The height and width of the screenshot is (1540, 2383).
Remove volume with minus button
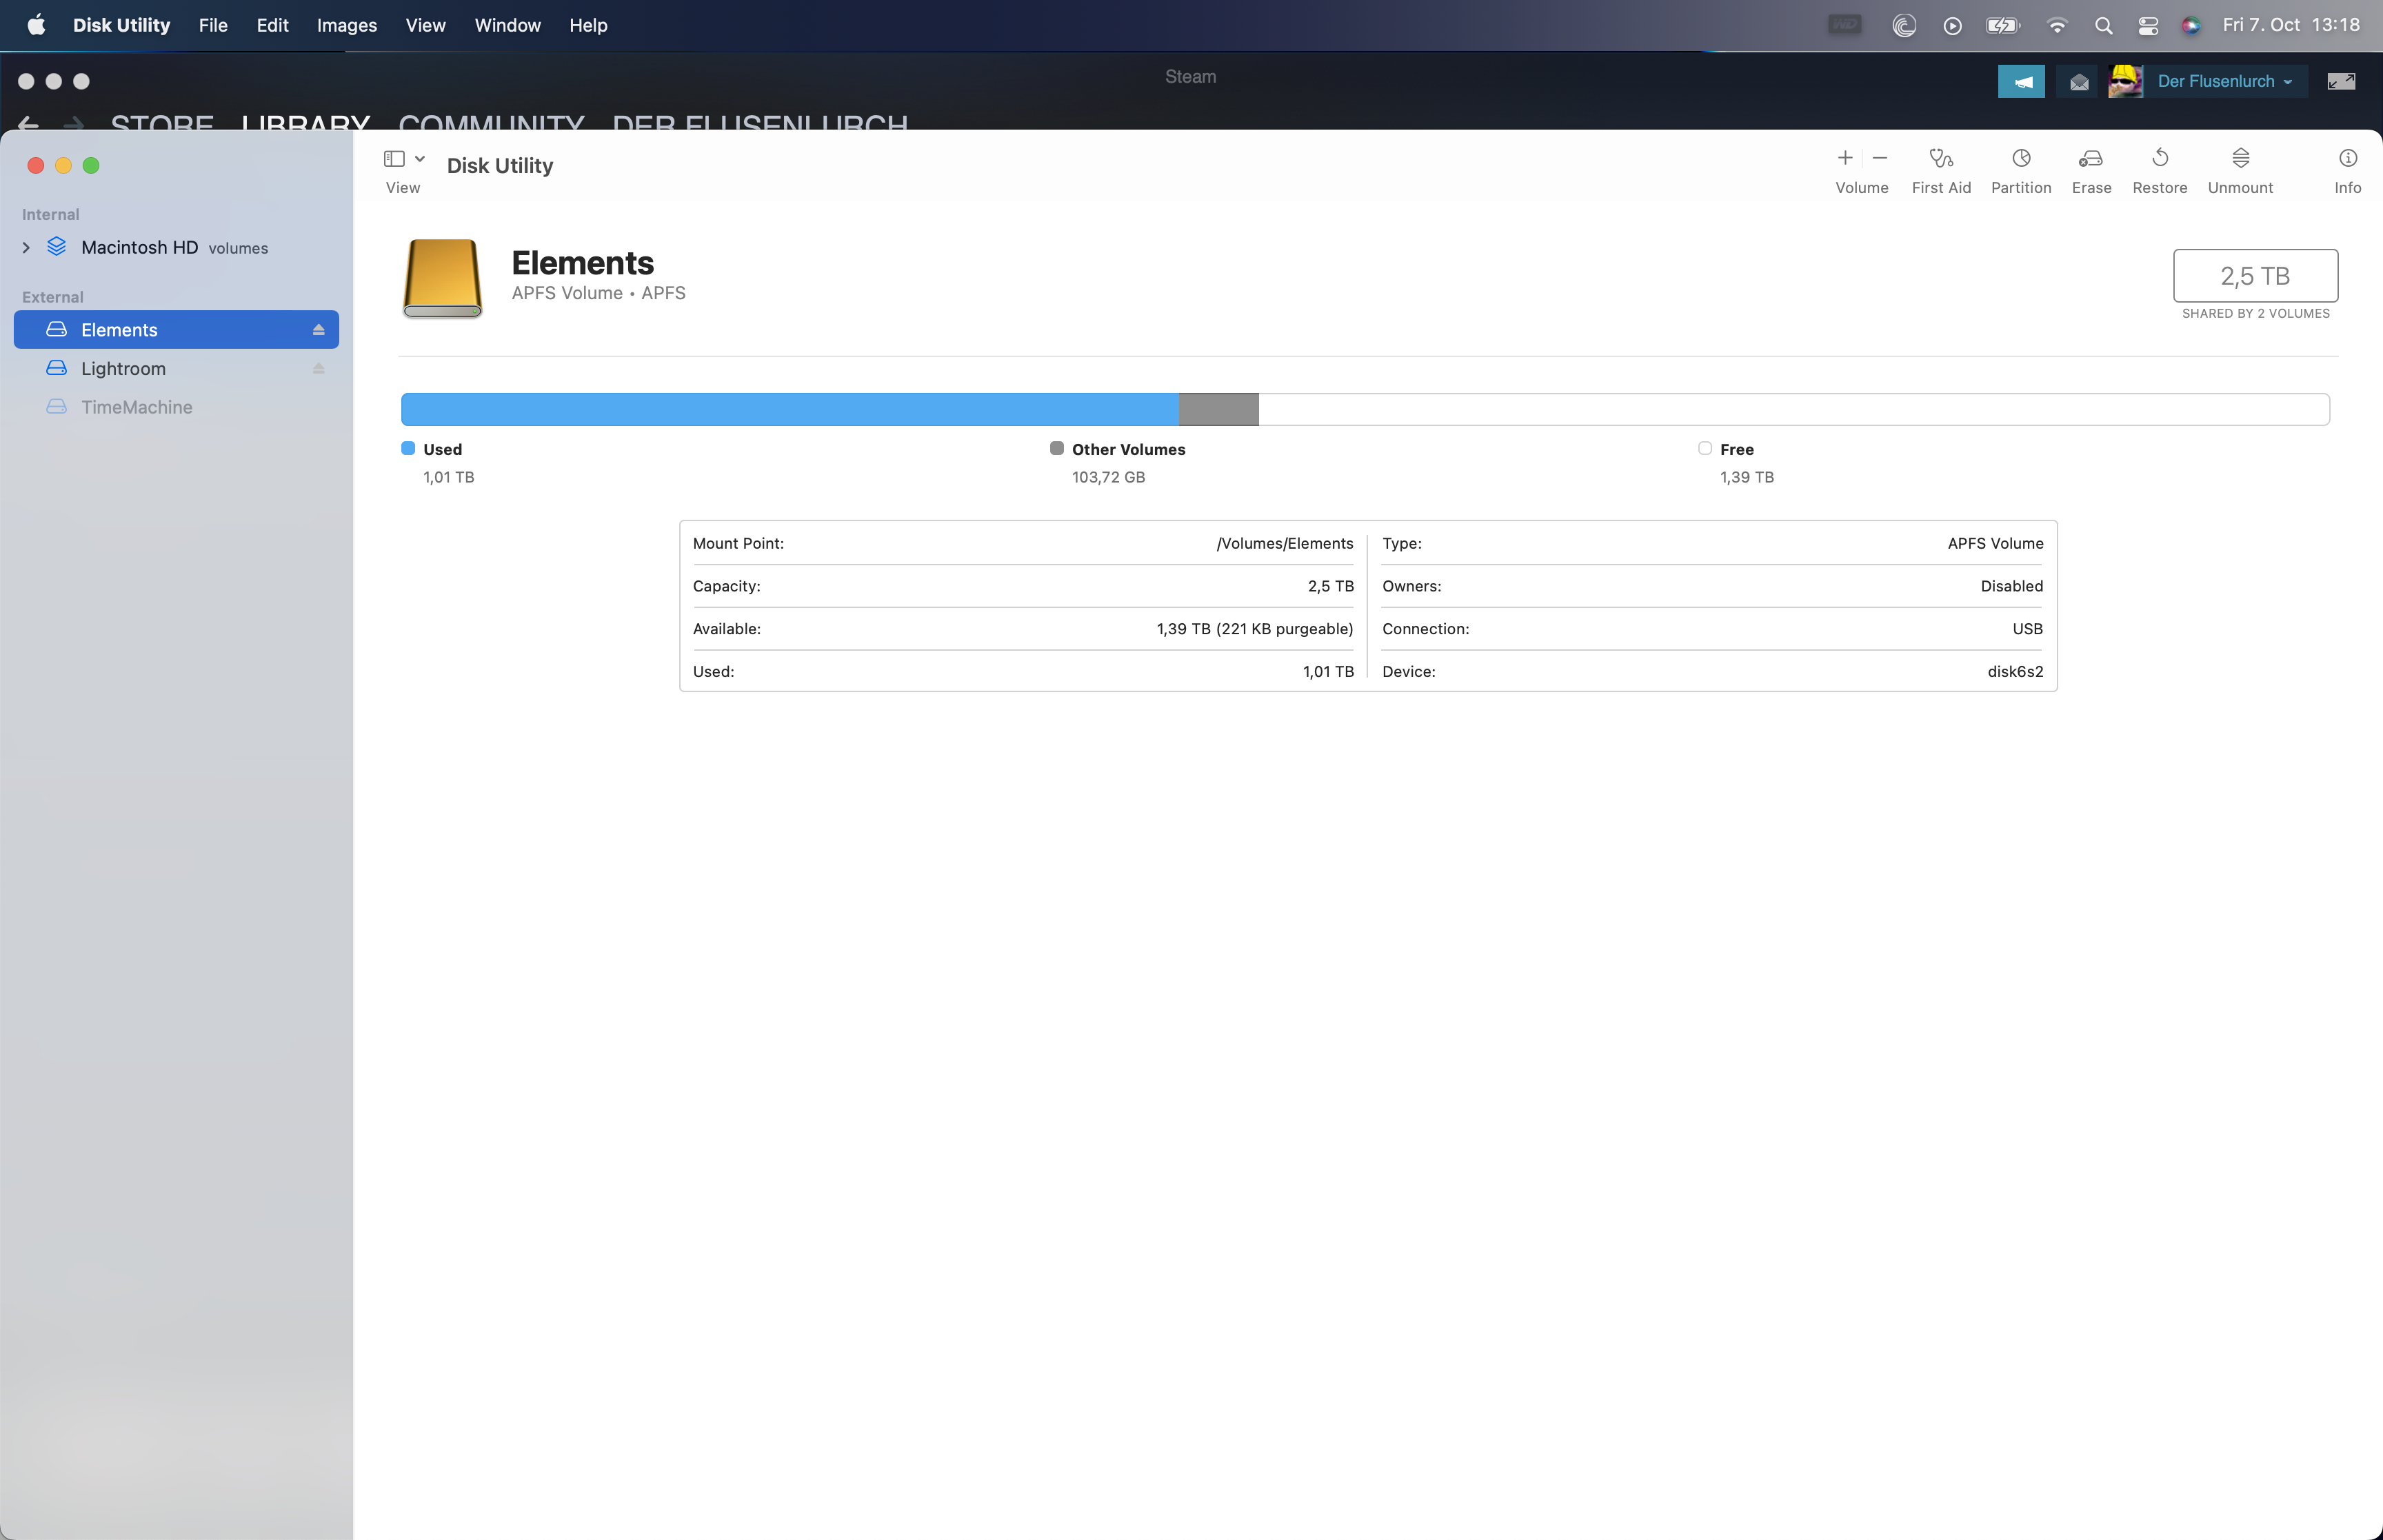click(1880, 158)
